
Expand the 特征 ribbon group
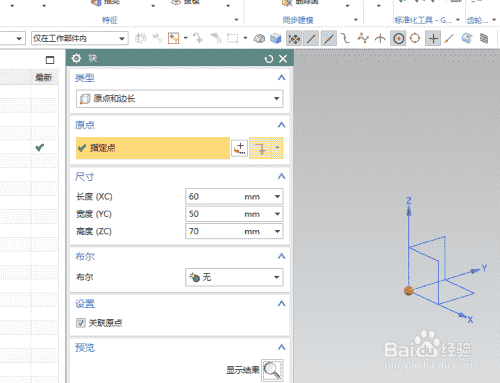[236, 20]
